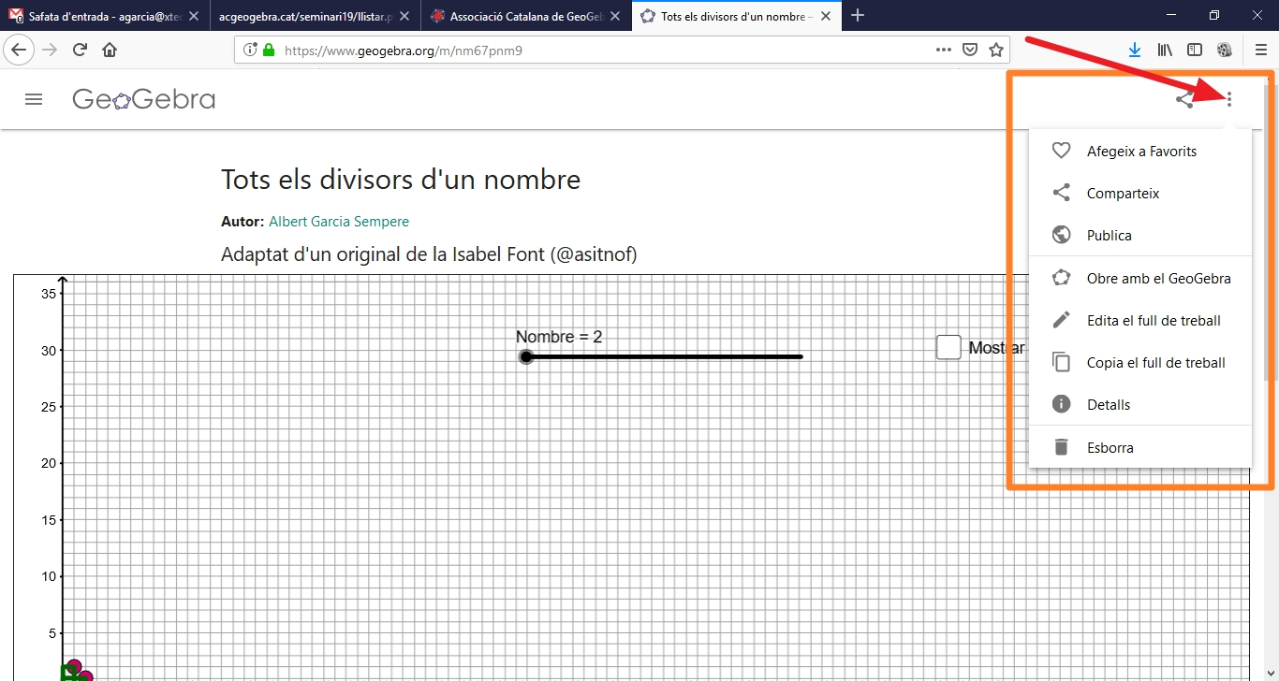
Task: Click the three-dot more options icon
Action: pyautogui.click(x=1230, y=99)
